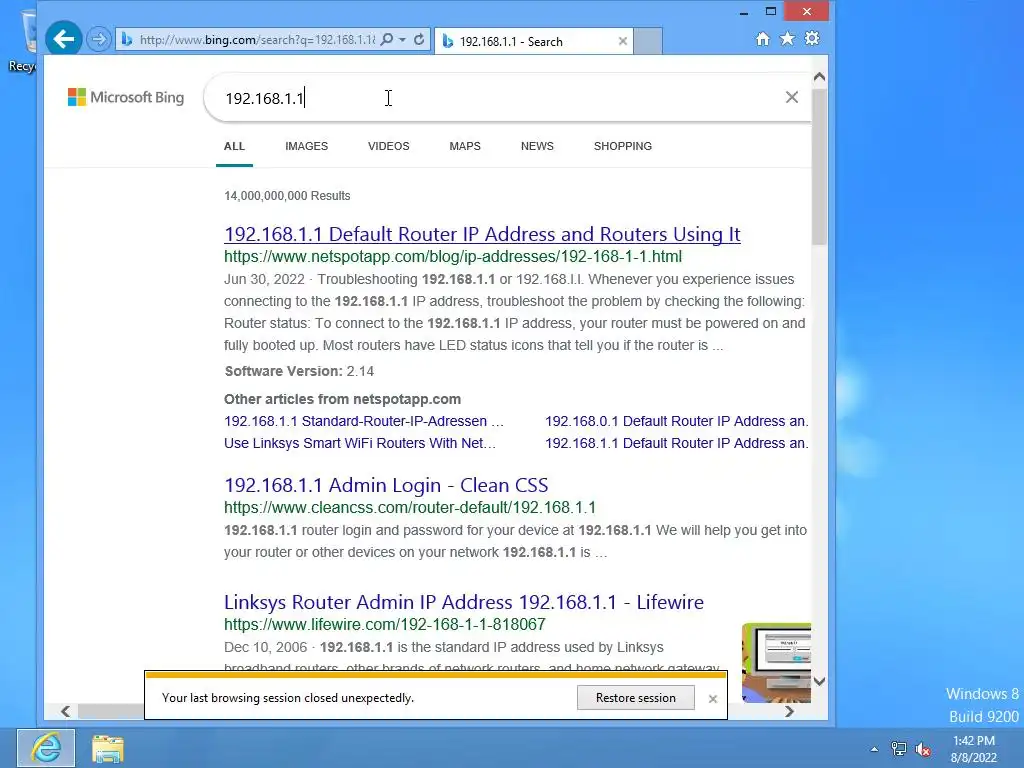Click the 'Restore session' button
Viewport: 1024px width, 768px height.
click(x=635, y=698)
